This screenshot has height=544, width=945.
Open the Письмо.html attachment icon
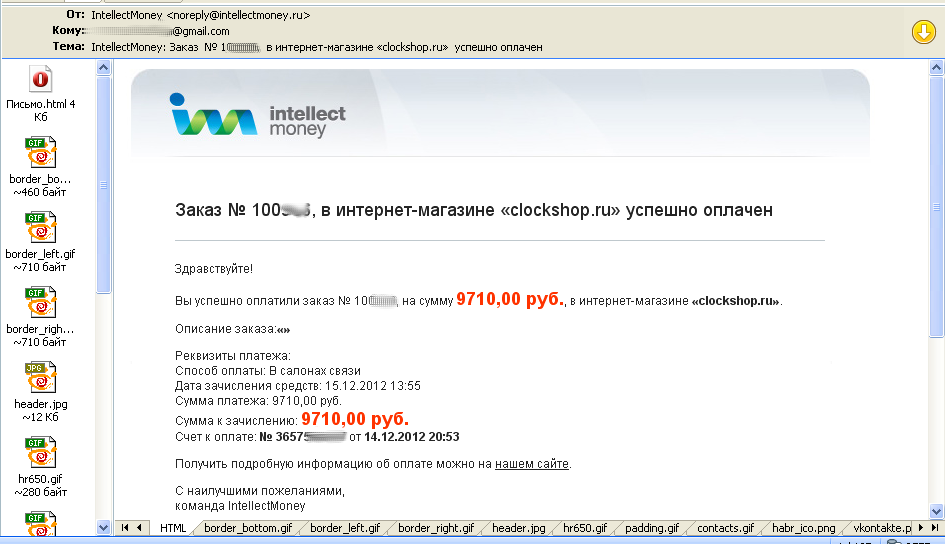click(40, 79)
